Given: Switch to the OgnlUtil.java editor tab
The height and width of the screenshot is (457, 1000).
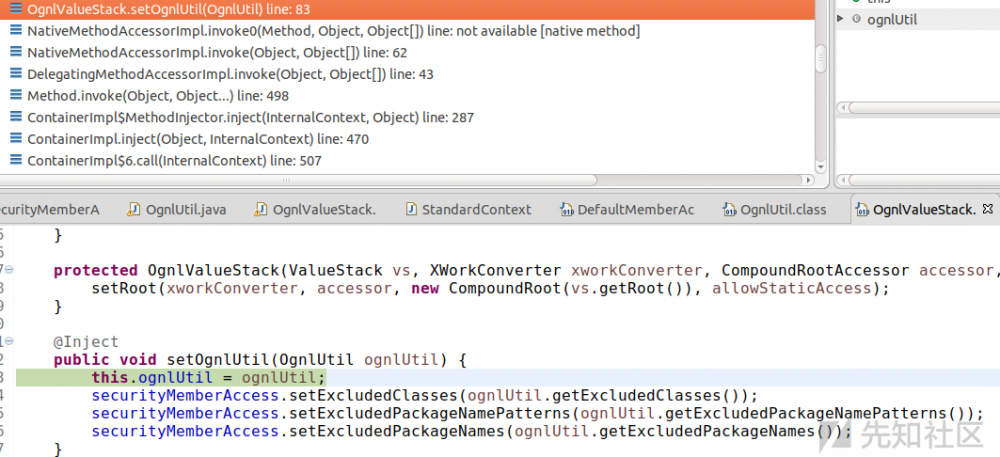Looking at the screenshot, I should 186,210.
